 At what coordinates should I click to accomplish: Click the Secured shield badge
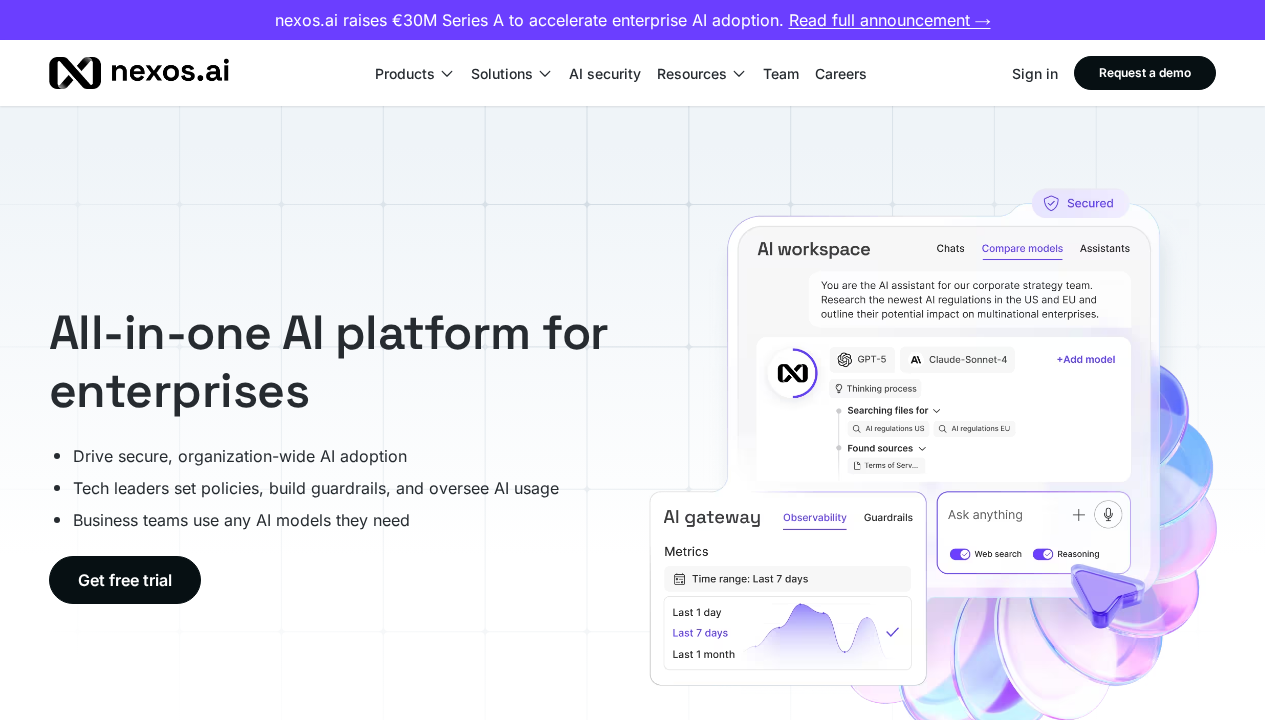[1080, 203]
